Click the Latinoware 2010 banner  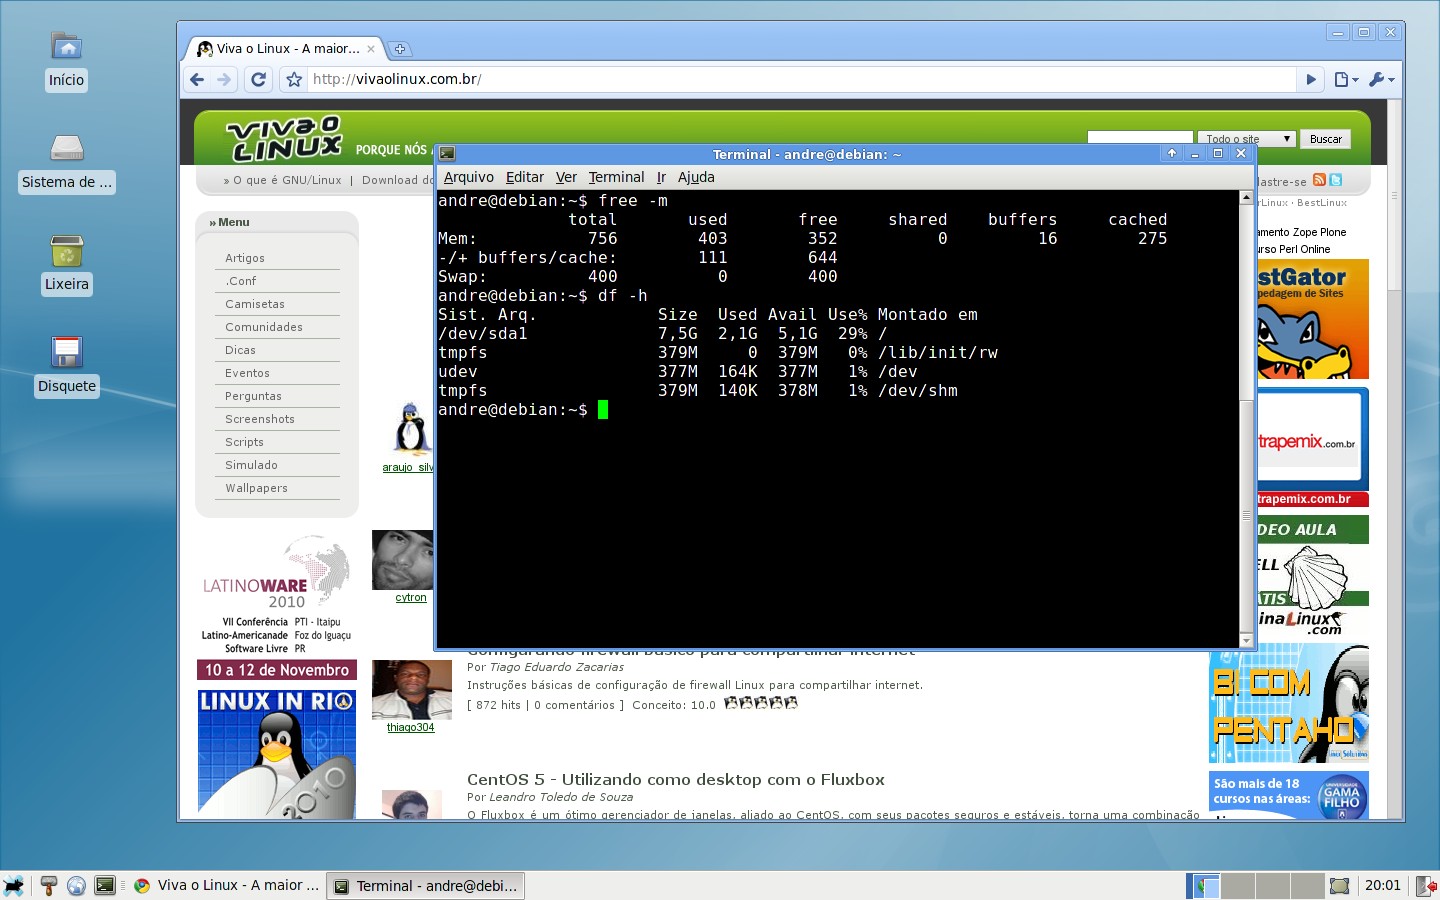click(x=277, y=608)
